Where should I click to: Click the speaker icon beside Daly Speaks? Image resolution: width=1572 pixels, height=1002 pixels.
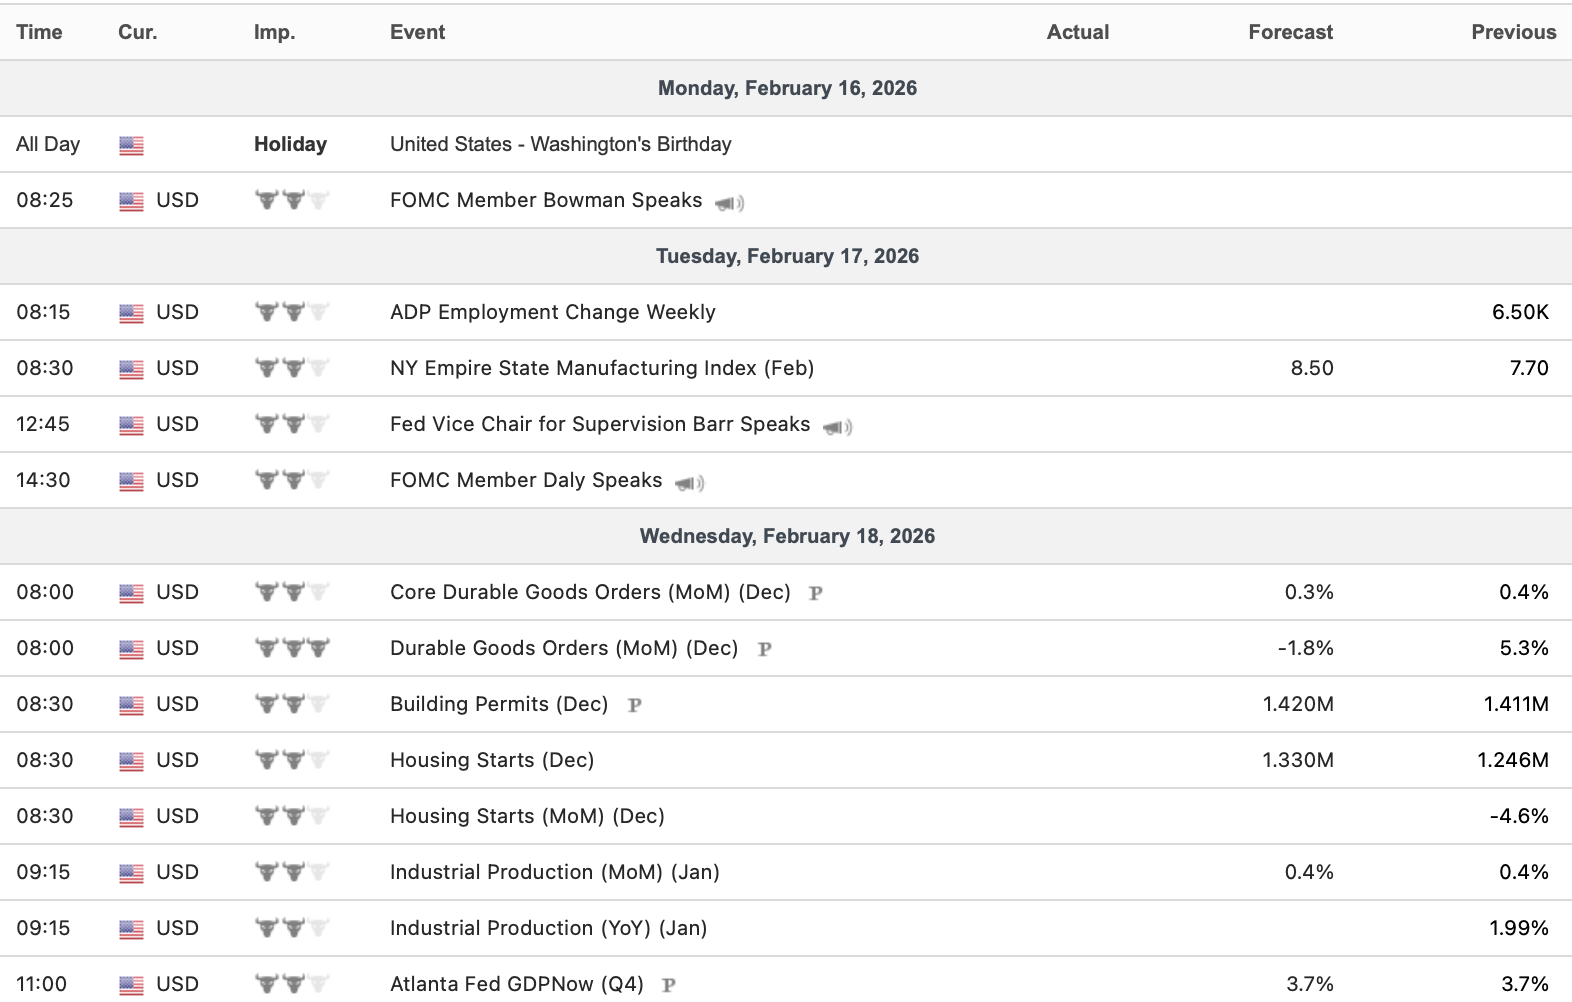689,483
